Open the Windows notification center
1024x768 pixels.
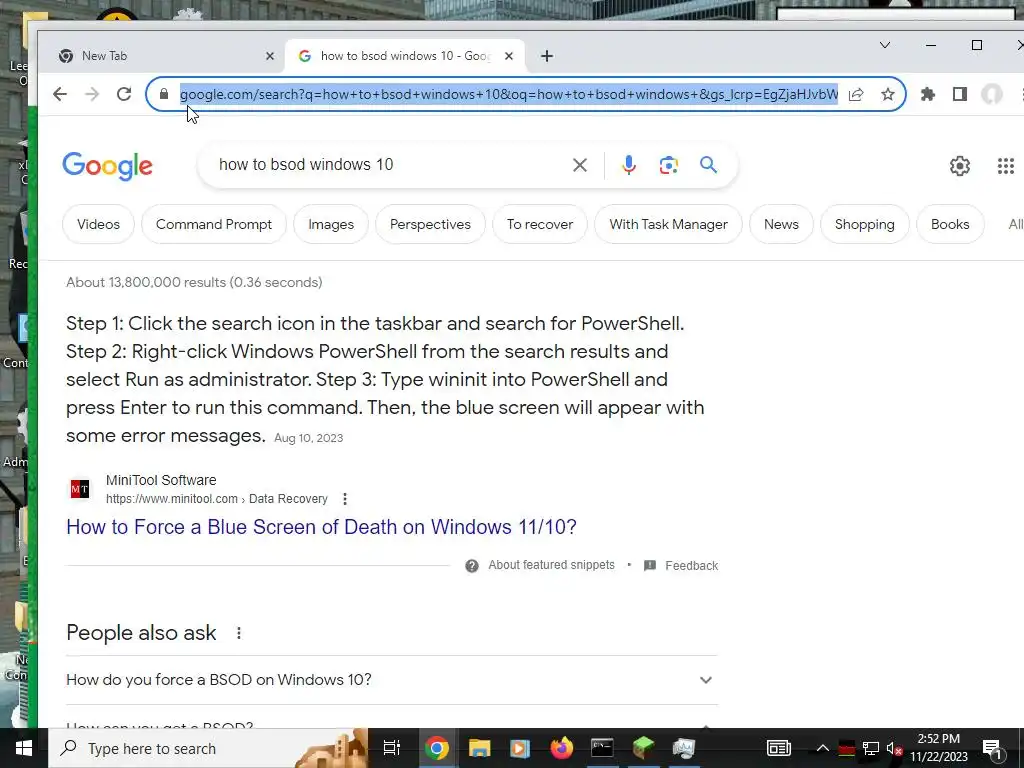tap(992, 748)
